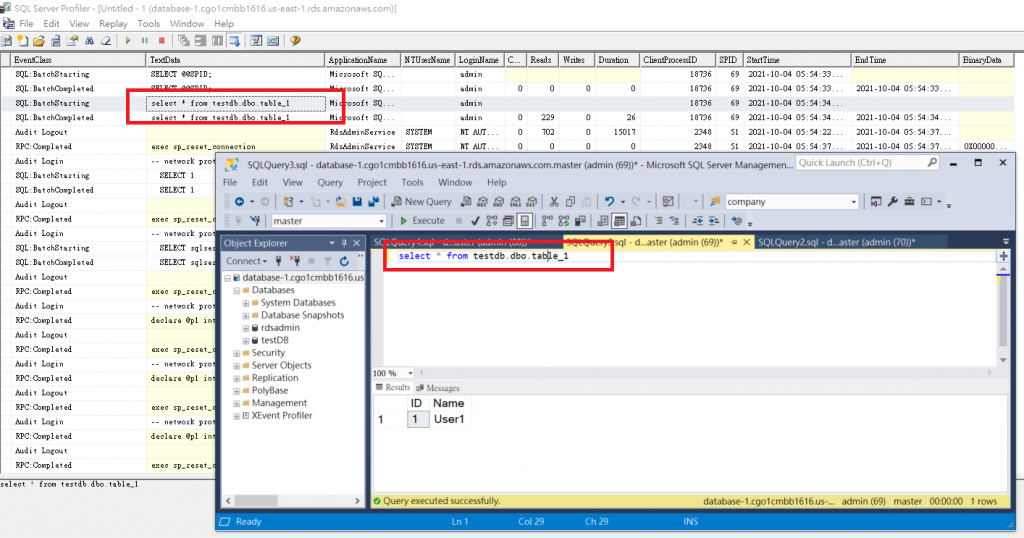Viewport: 1024px width, 538px height.
Task: Expand the Security node
Action: click(236, 353)
